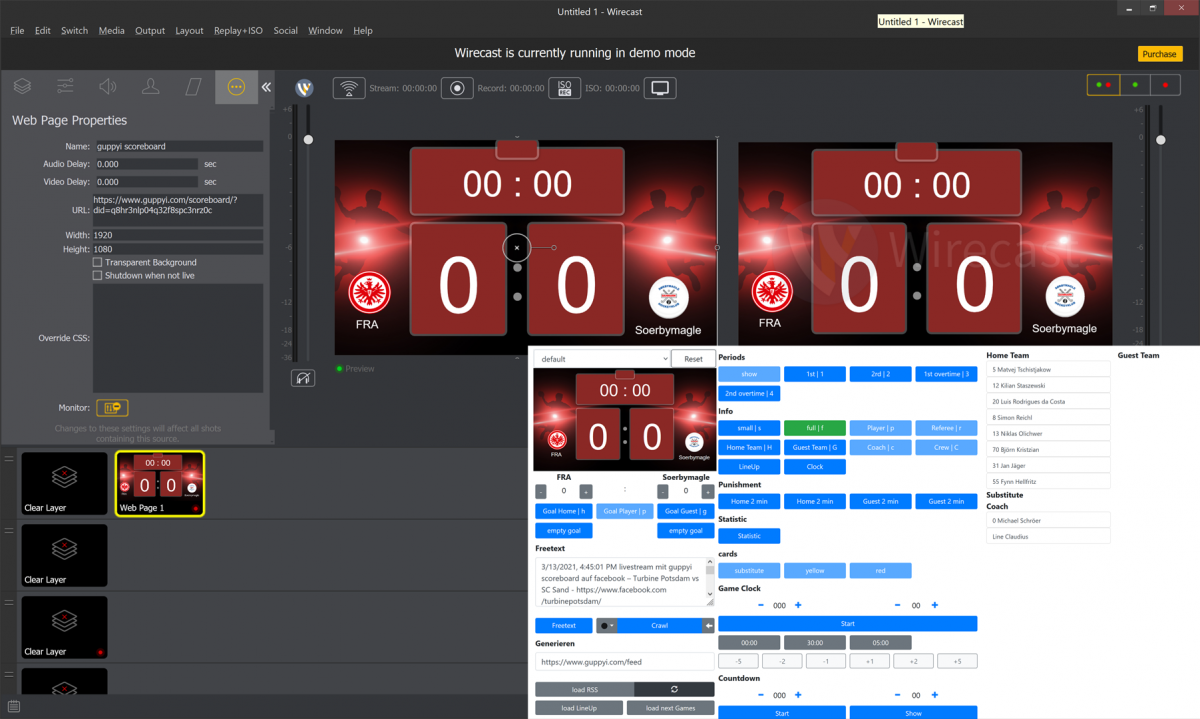This screenshot has width=1200, height=719.
Task: Open the shot layers properties tab
Action: [22, 87]
